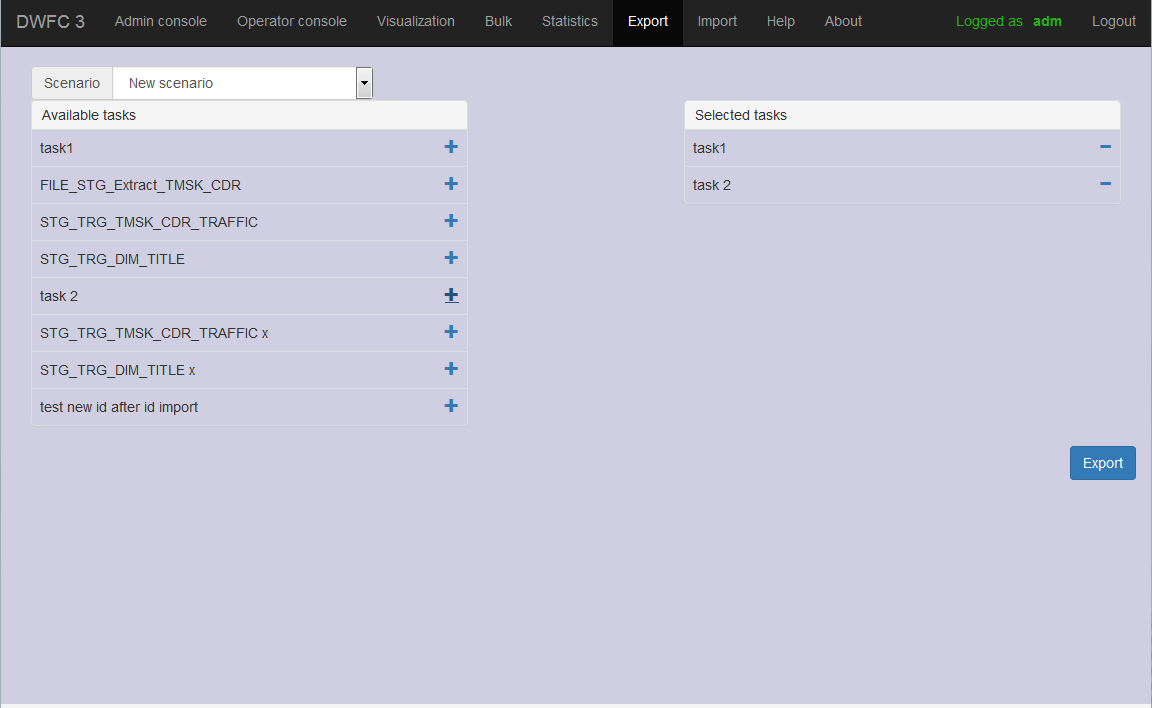1152x708 pixels.
Task: Remove task1 from Selected tasks
Action: [x=1105, y=147]
